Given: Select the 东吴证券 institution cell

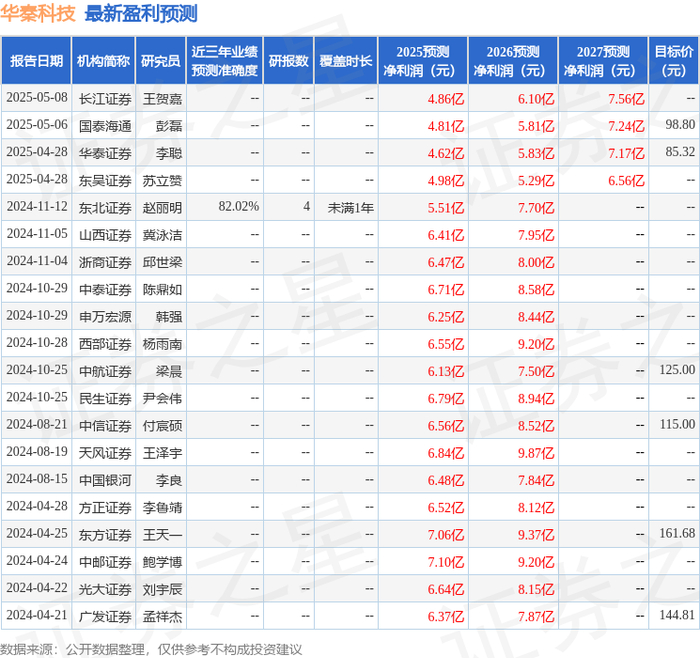Looking at the screenshot, I should 105,180.
